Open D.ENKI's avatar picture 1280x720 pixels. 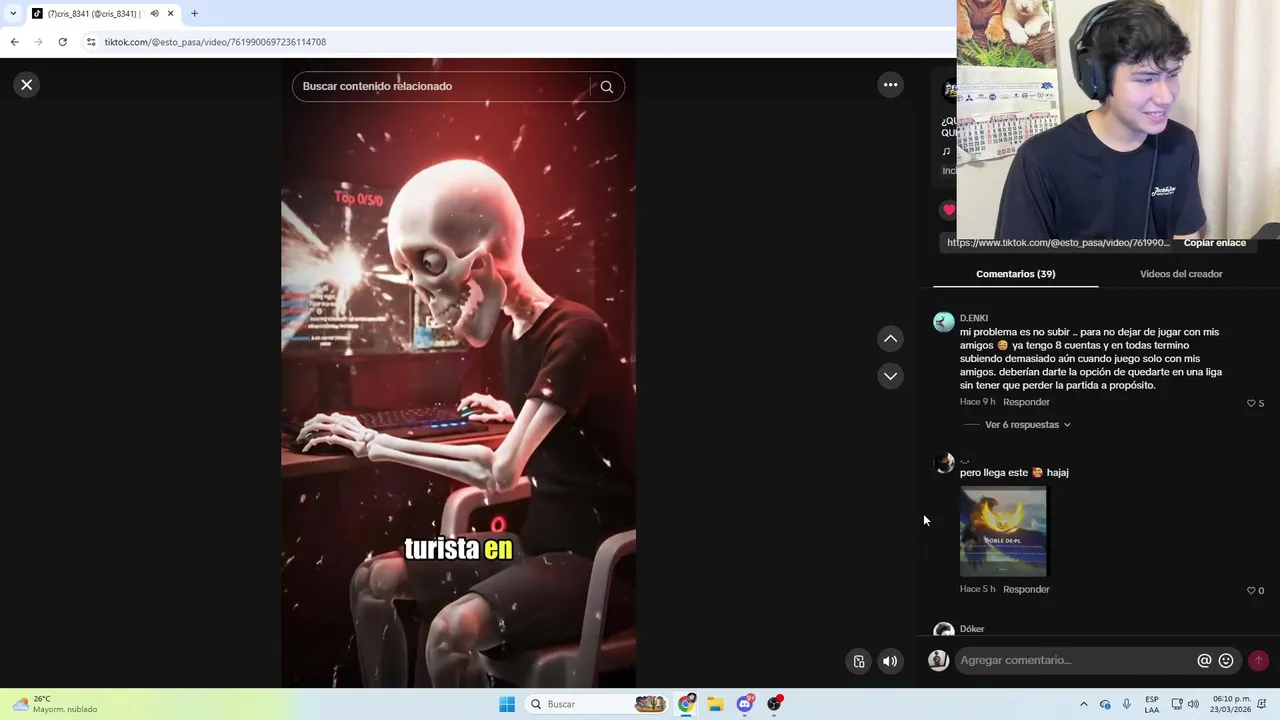point(944,322)
